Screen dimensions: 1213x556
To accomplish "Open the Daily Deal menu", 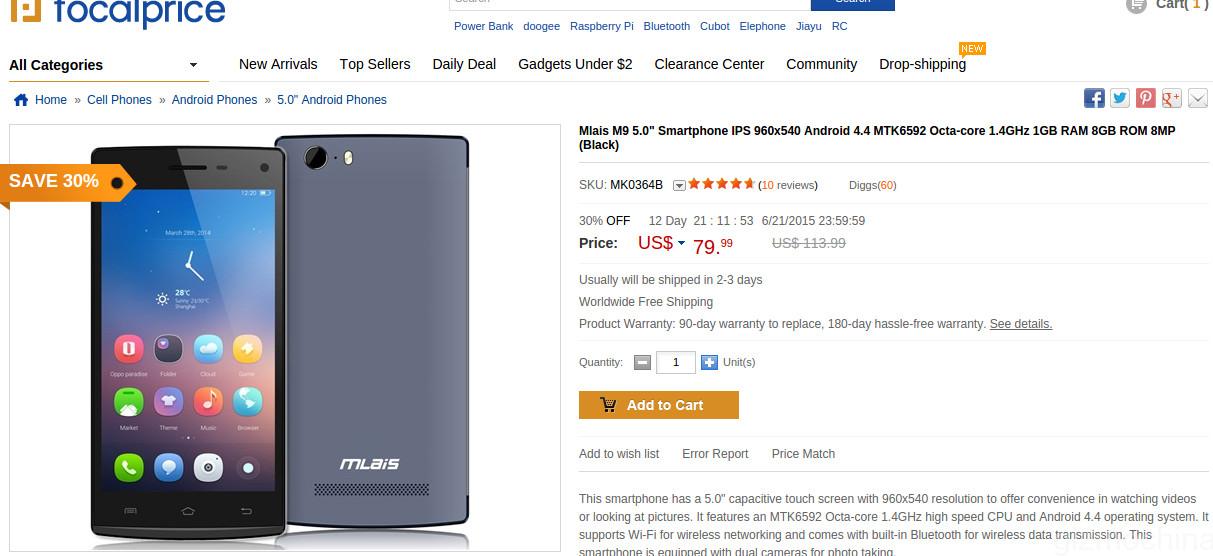I will [x=464, y=64].
